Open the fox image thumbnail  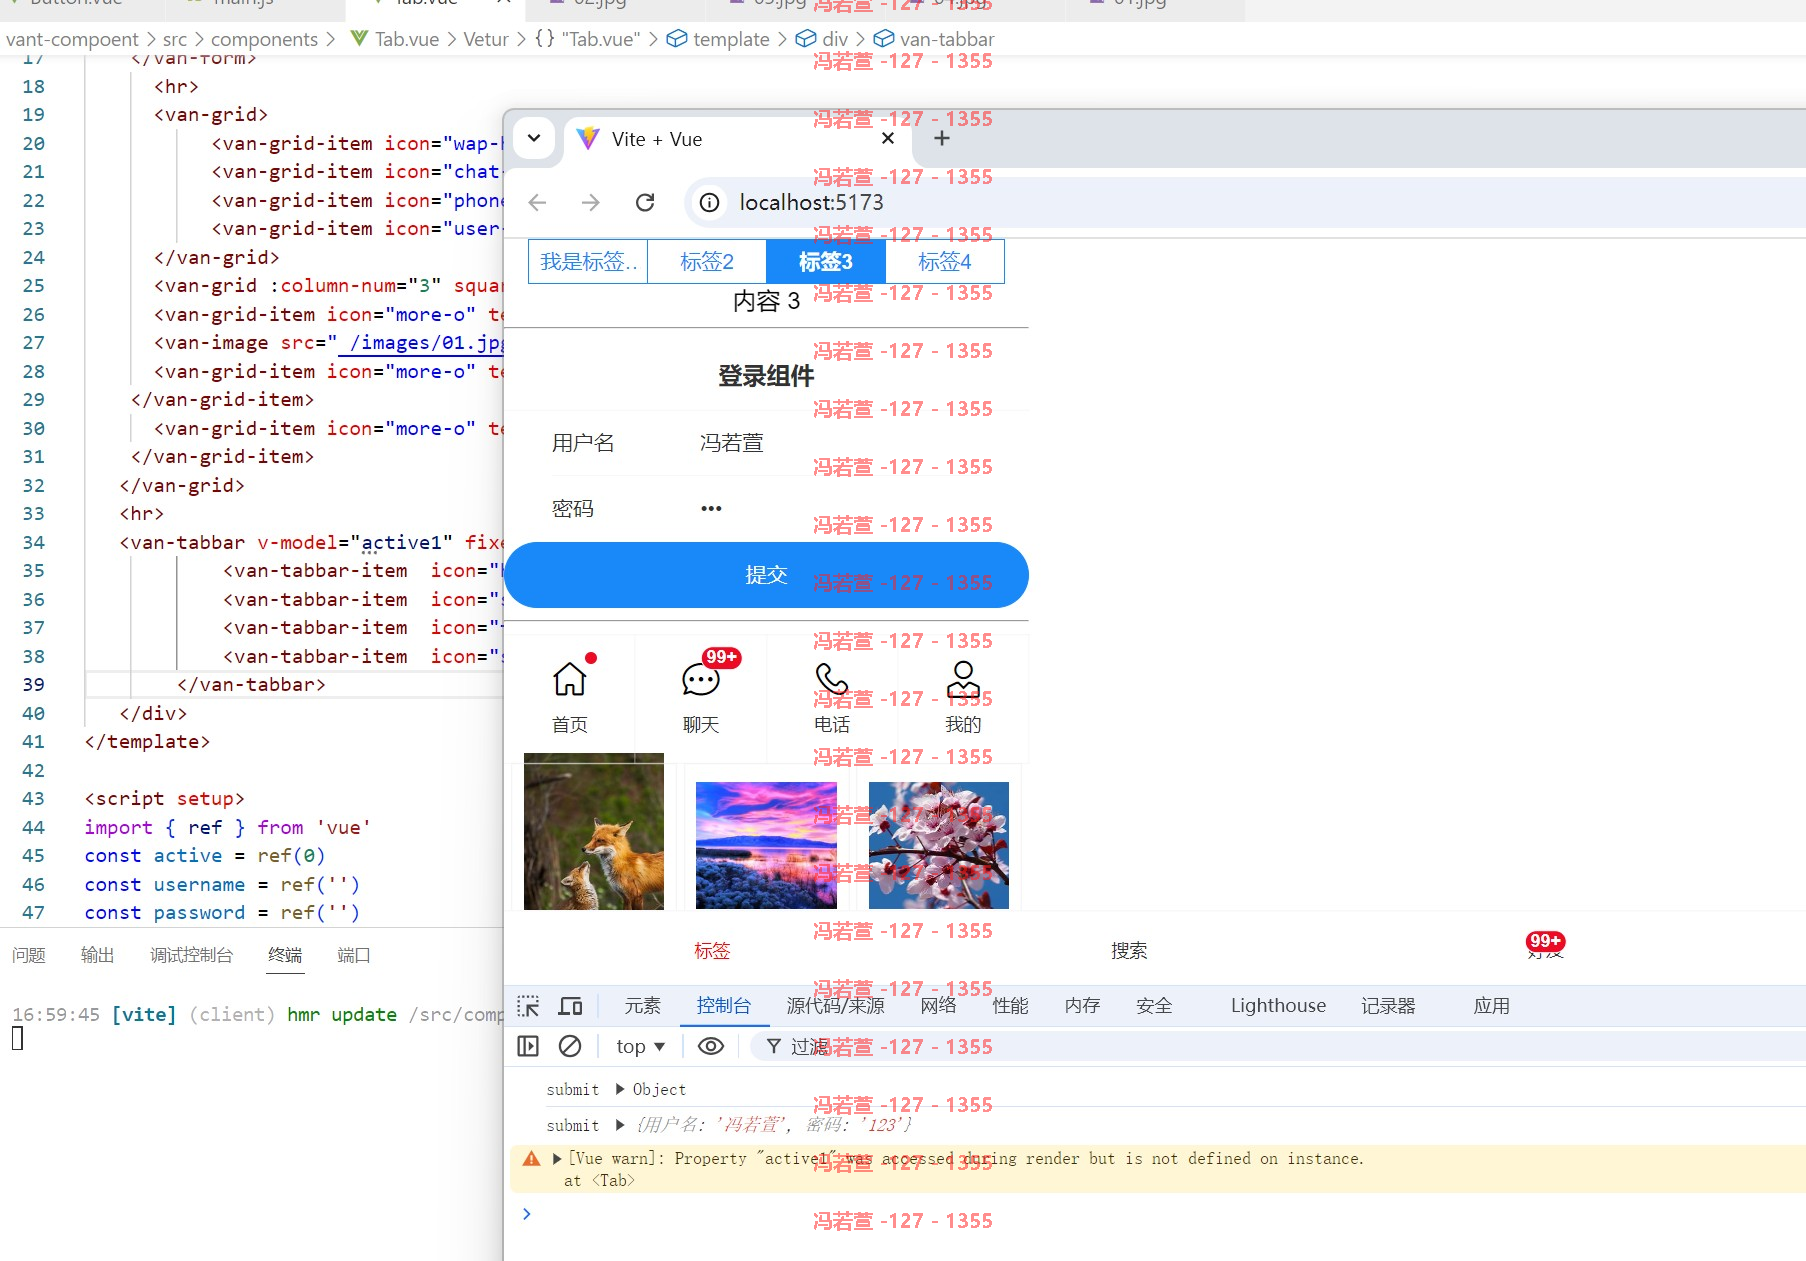[594, 832]
